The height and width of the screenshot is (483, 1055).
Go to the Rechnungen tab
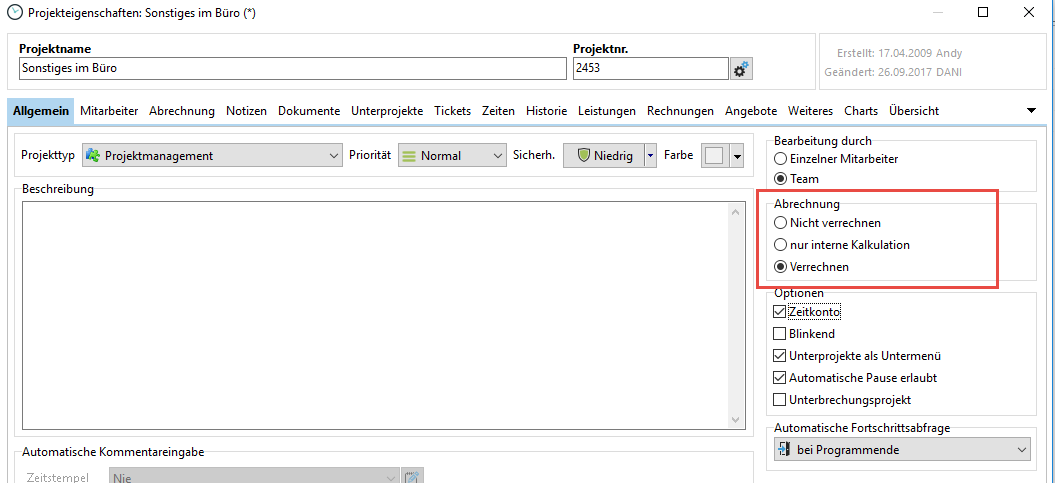pos(680,111)
